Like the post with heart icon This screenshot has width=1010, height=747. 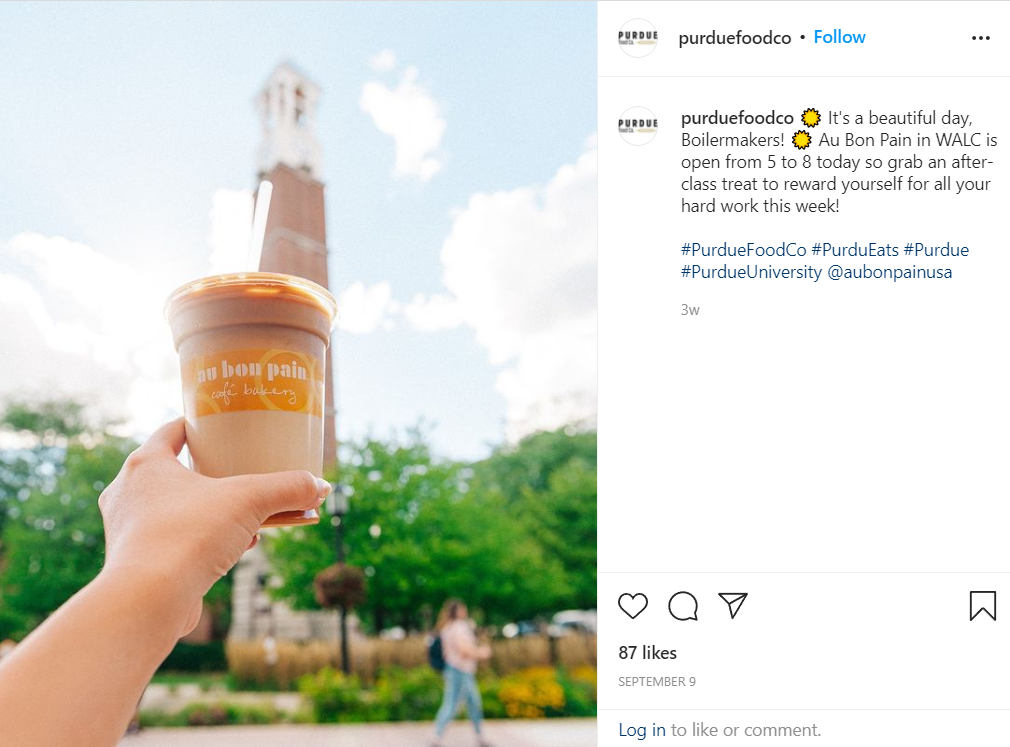[x=633, y=606]
